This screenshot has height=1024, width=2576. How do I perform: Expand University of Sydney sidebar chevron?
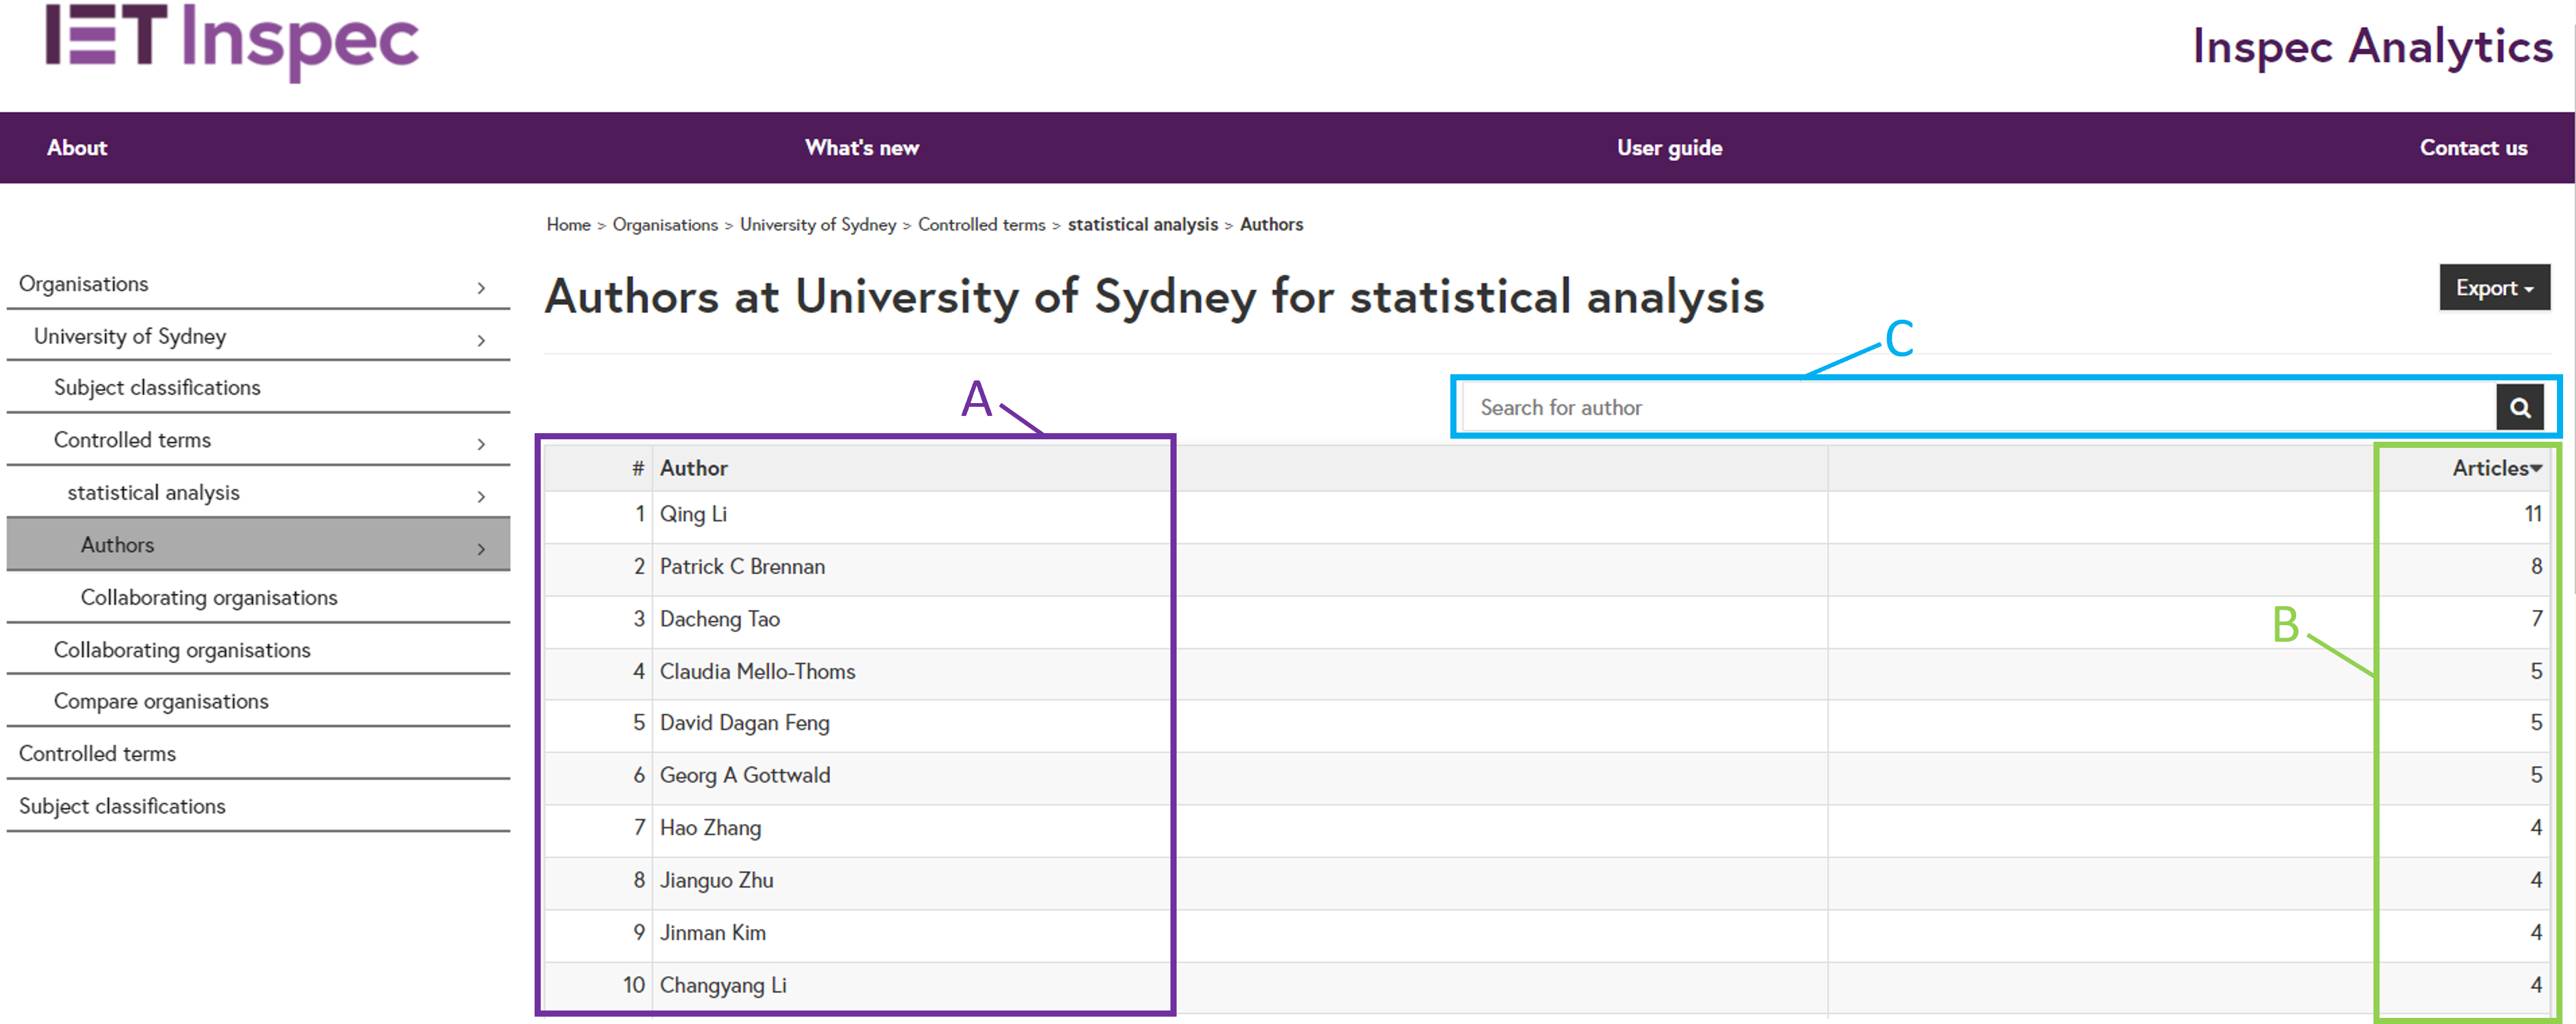[x=481, y=340]
